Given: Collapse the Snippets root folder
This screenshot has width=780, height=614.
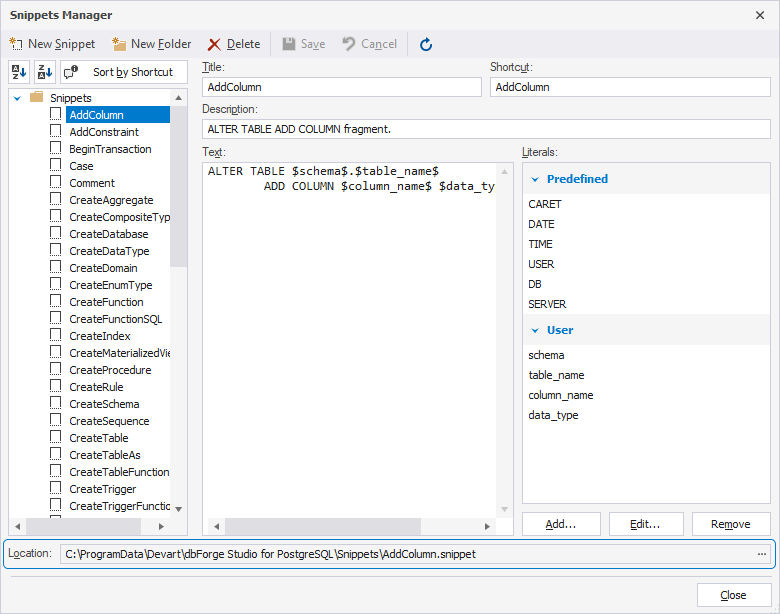Looking at the screenshot, I should 17,98.
